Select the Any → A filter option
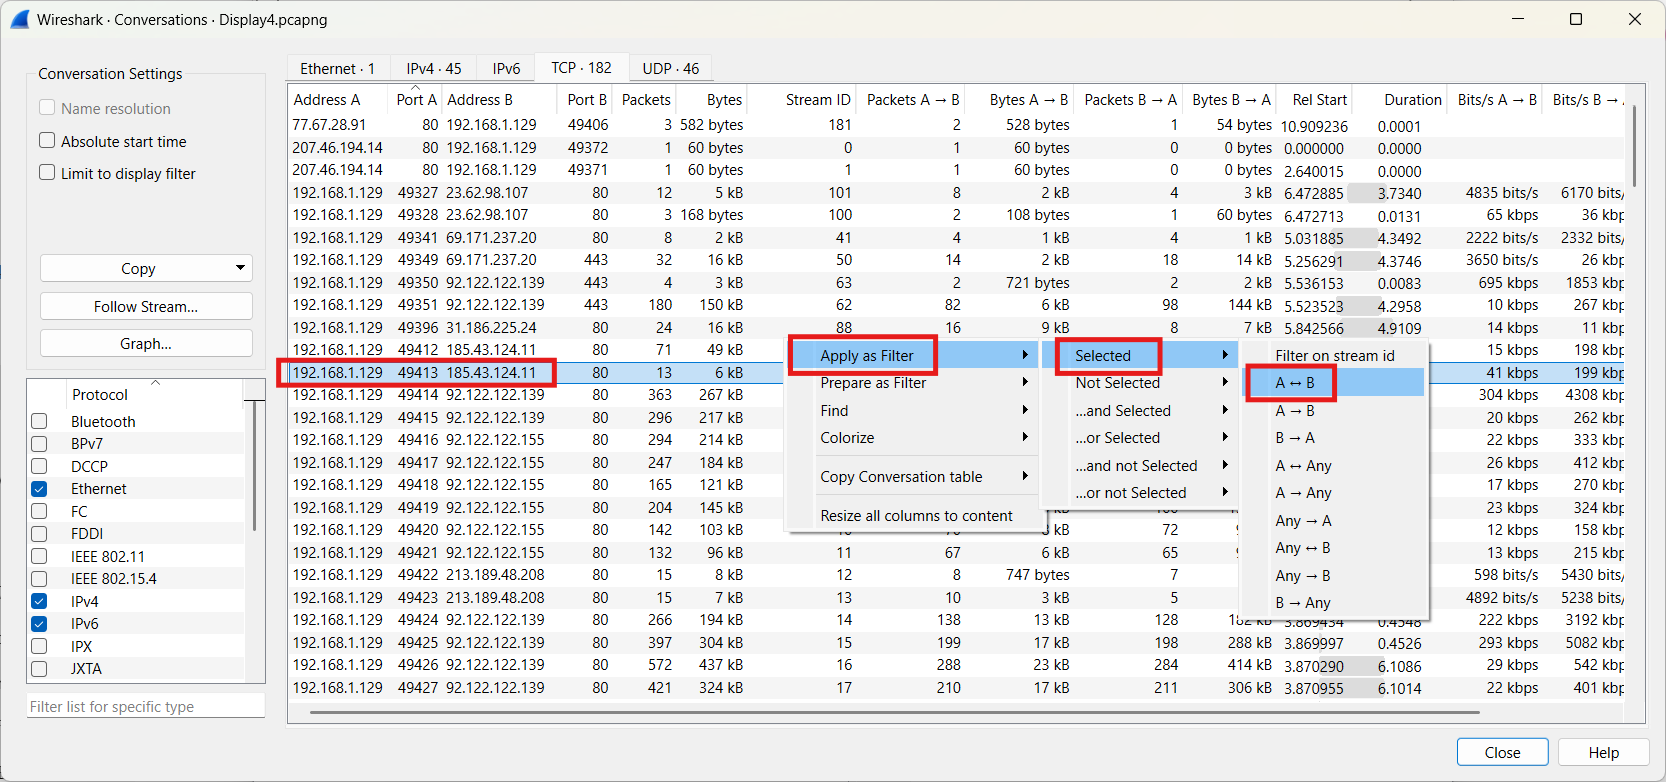 1334,520
